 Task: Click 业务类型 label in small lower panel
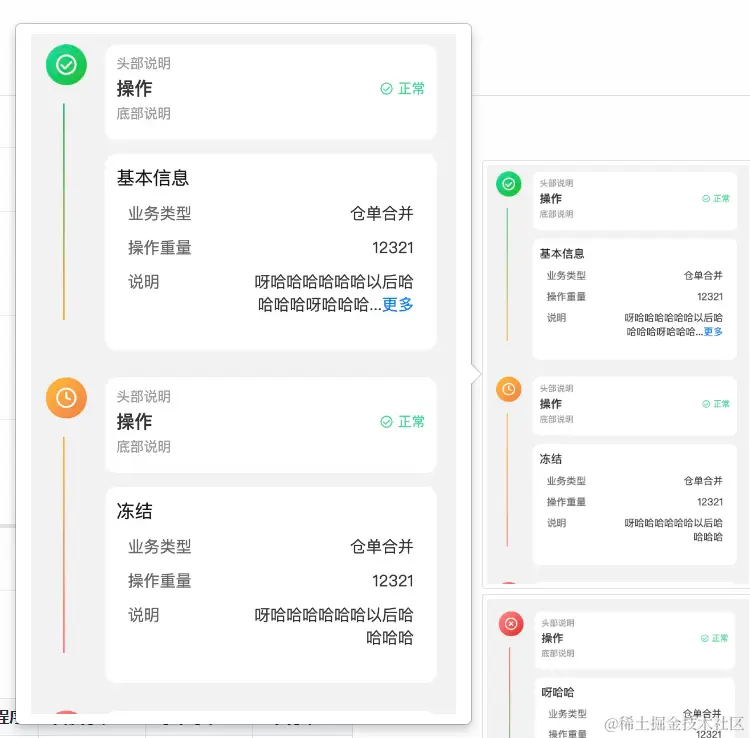pos(567,714)
